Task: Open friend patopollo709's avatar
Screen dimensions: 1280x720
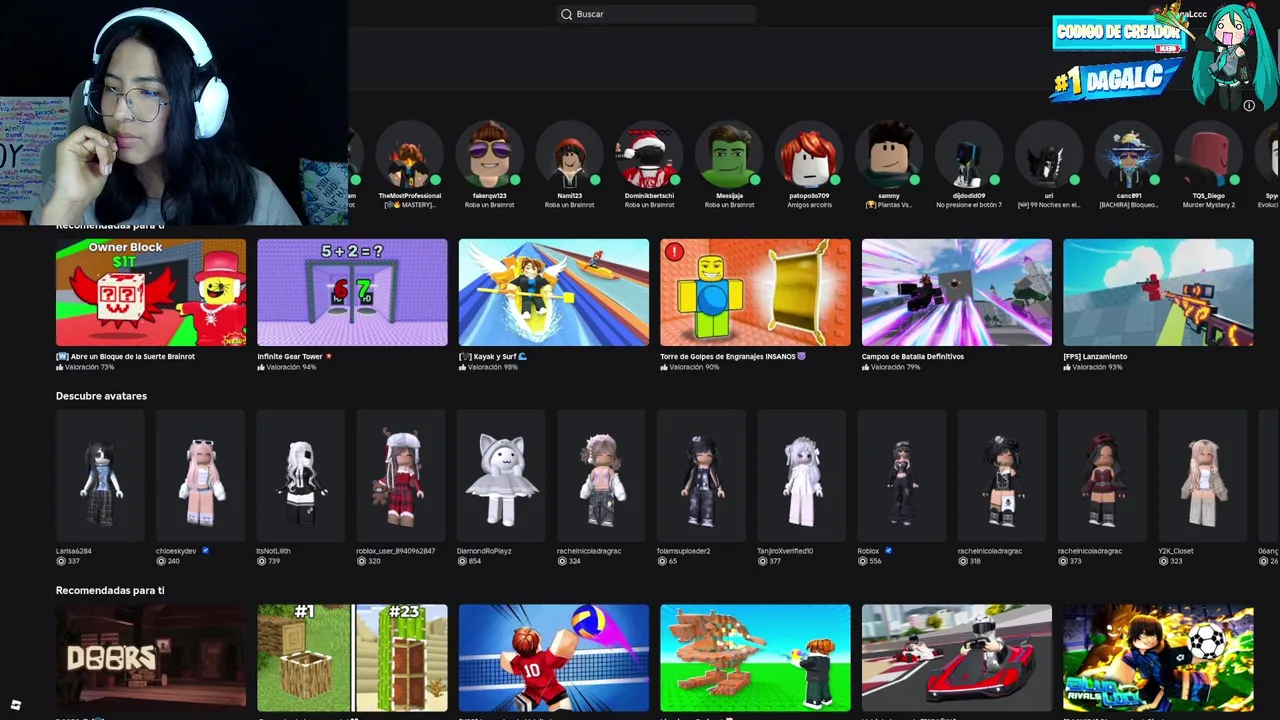Action: pos(808,154)
